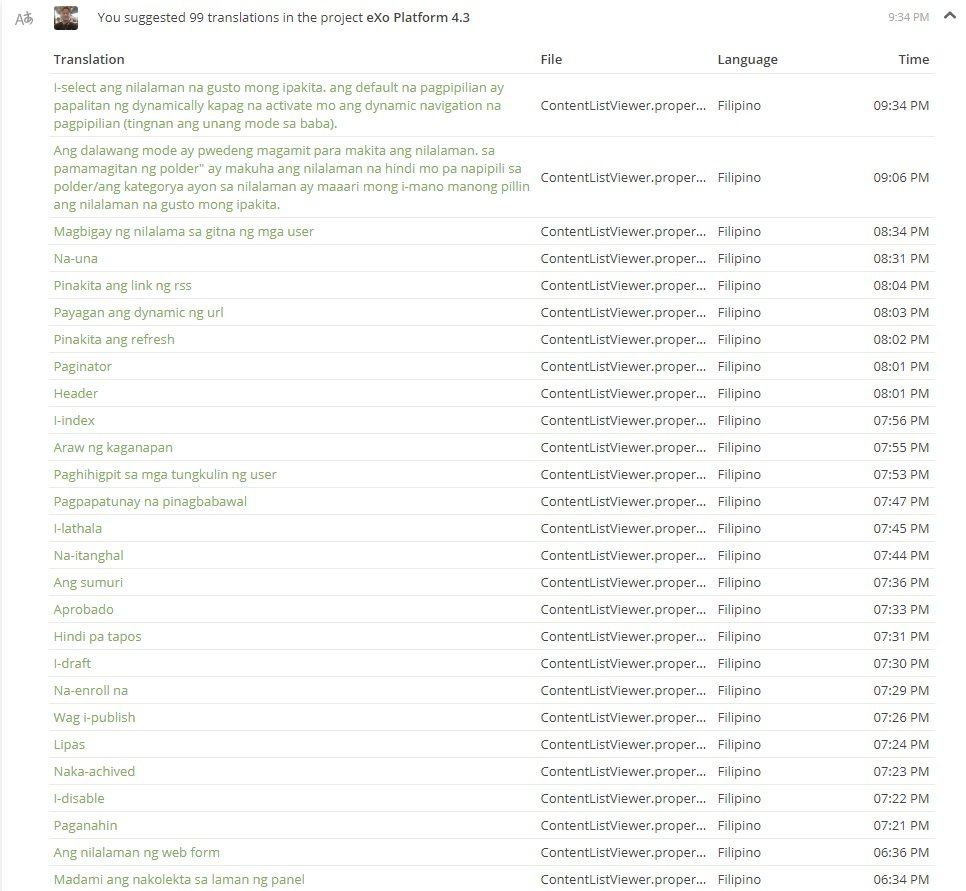The image size is (966, 891).
Task: Collapse the translations activity list
Action: [x=948, y=16]
